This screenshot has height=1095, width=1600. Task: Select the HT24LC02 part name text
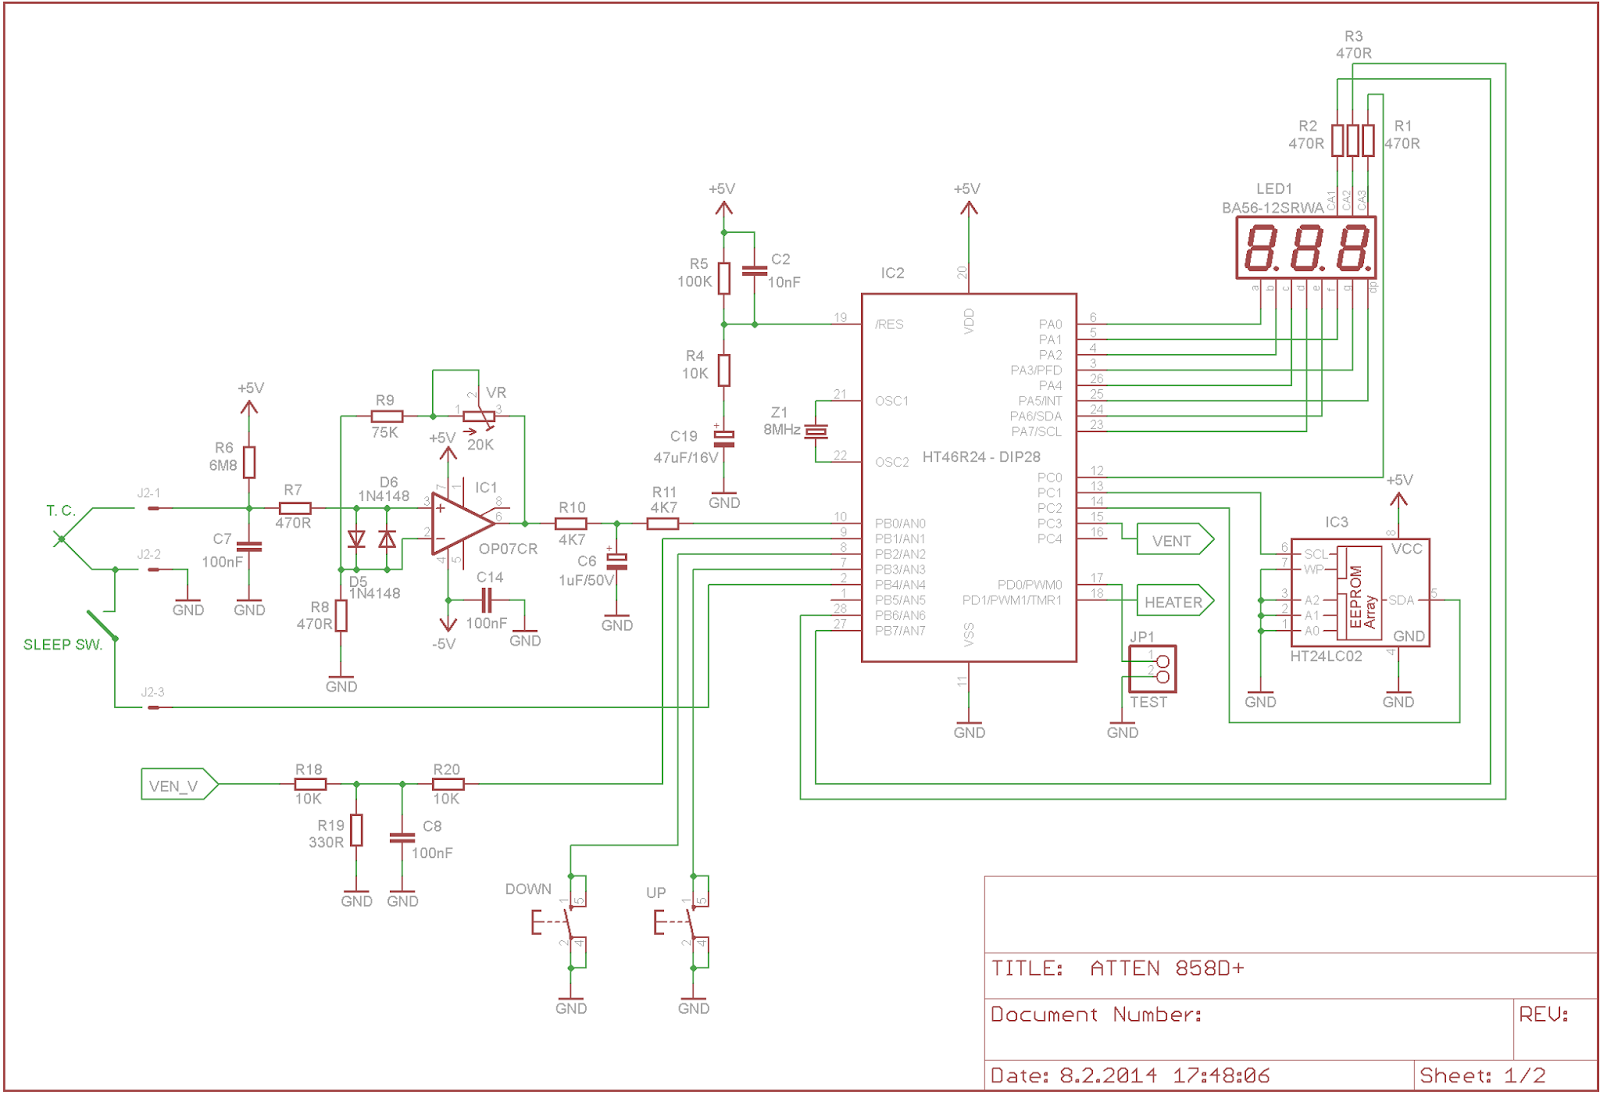[1326, 656]
